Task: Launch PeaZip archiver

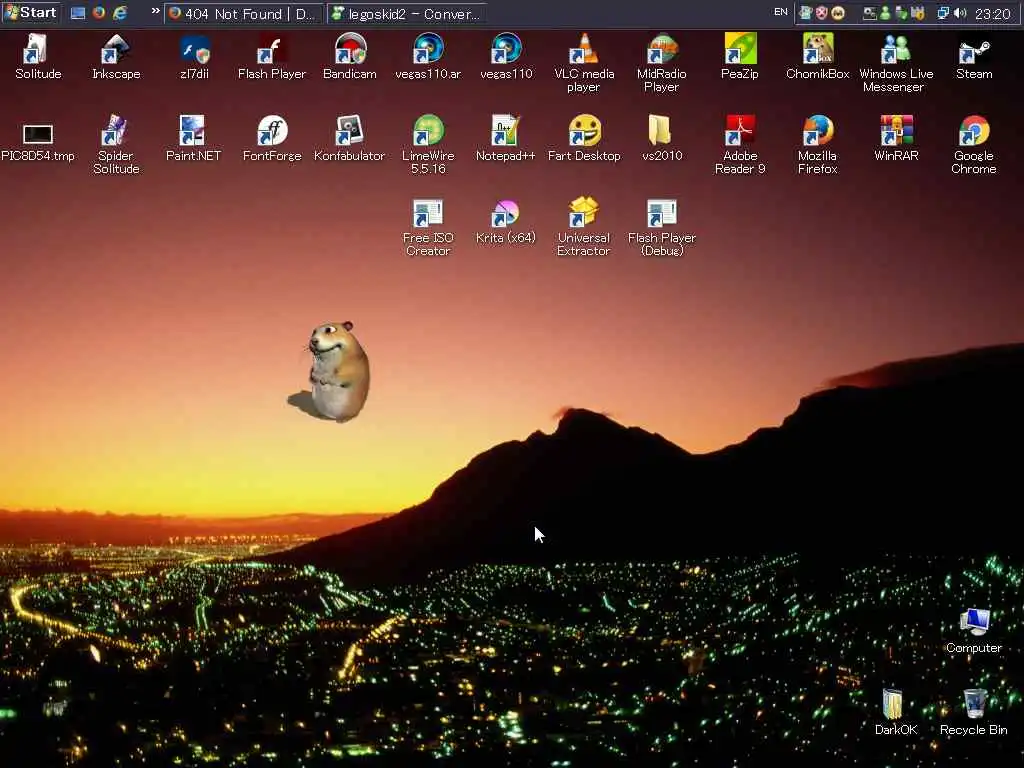Action: [x=740, y=57]
